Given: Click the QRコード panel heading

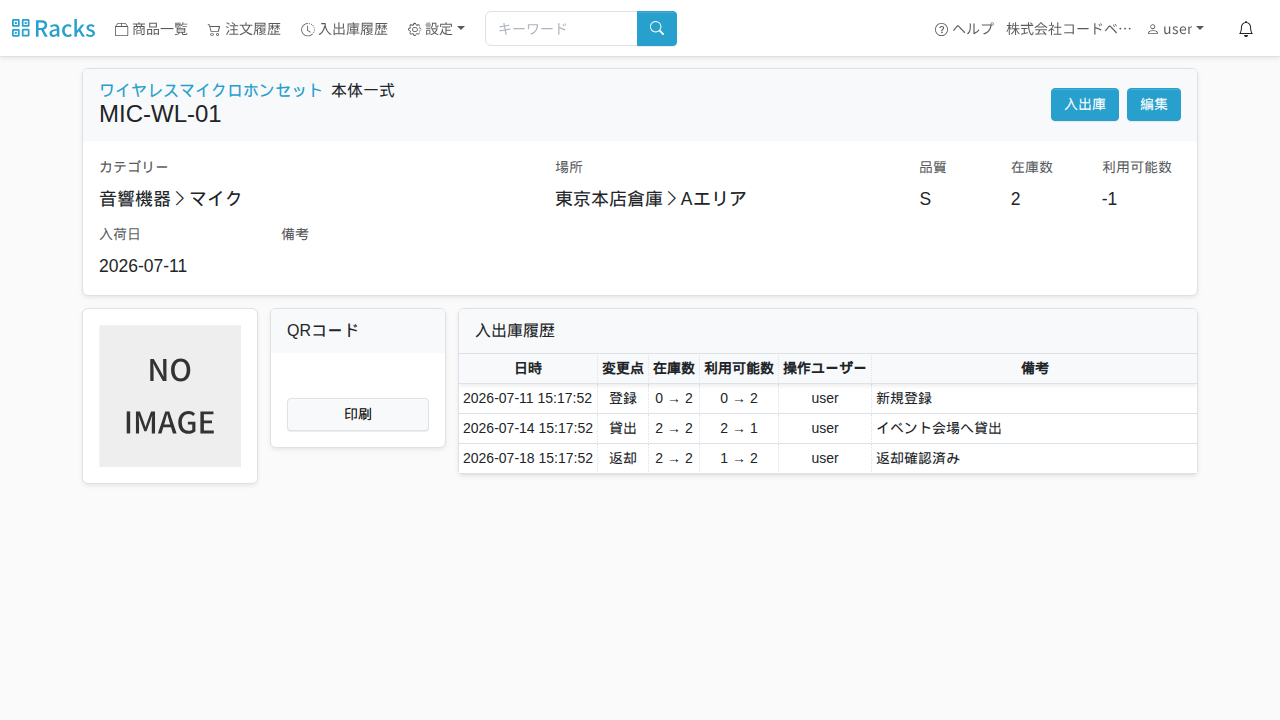Looking at the screenshot, I should click(323, 331).
